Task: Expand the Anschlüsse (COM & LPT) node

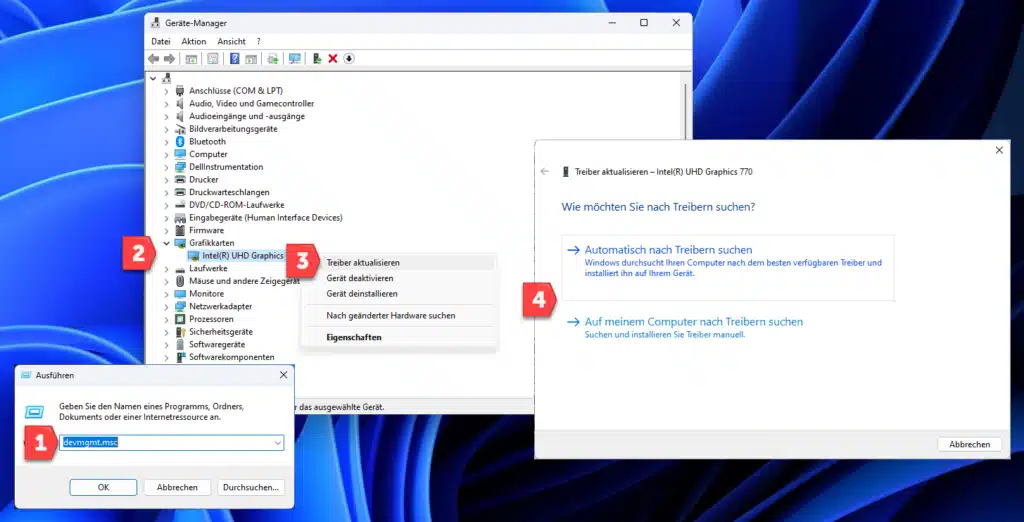Action: [166, 91]
